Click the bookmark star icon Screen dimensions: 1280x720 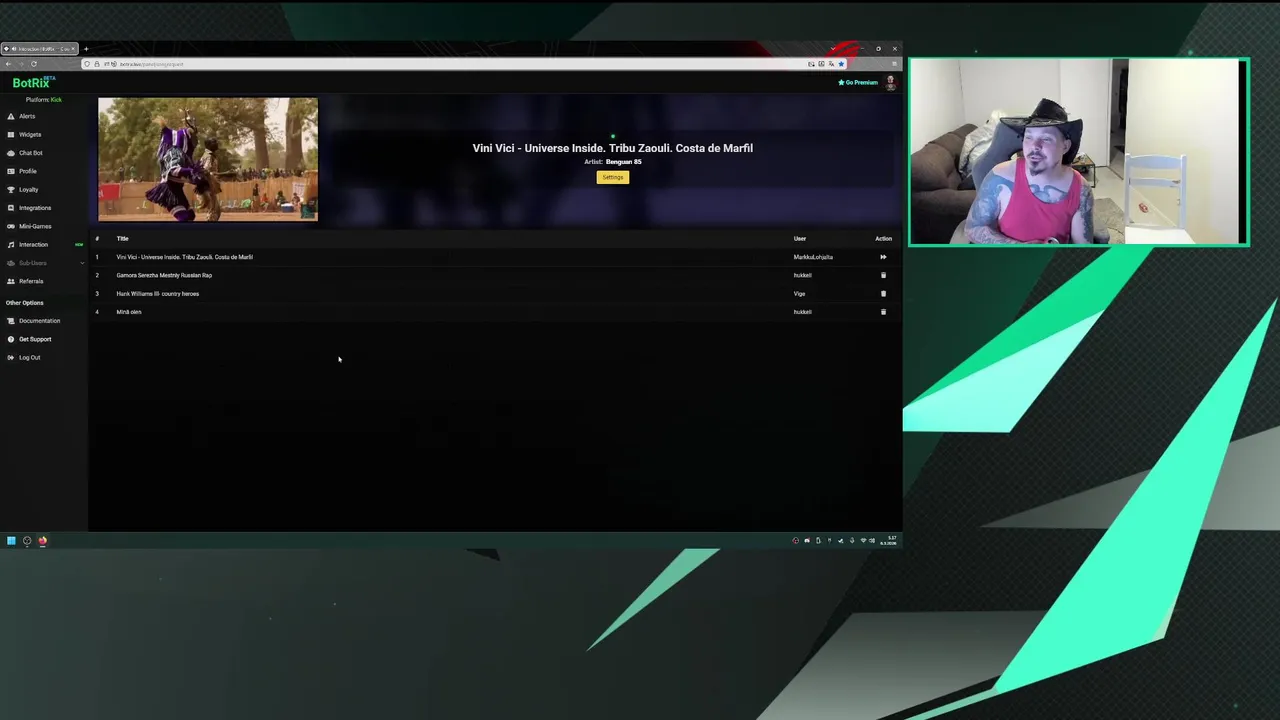pos(841,64)
